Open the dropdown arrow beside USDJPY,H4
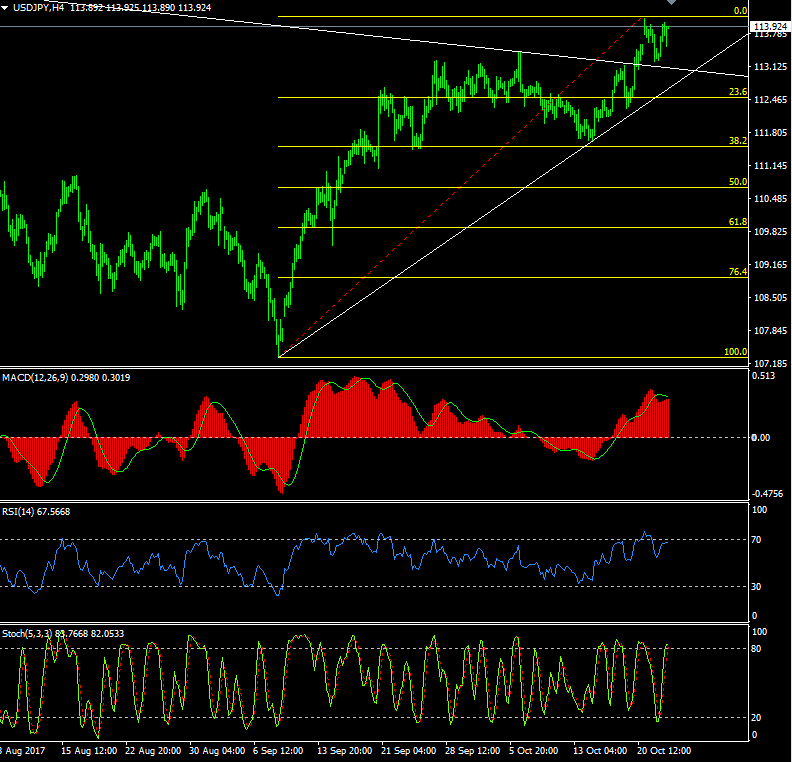 (5, 8)
